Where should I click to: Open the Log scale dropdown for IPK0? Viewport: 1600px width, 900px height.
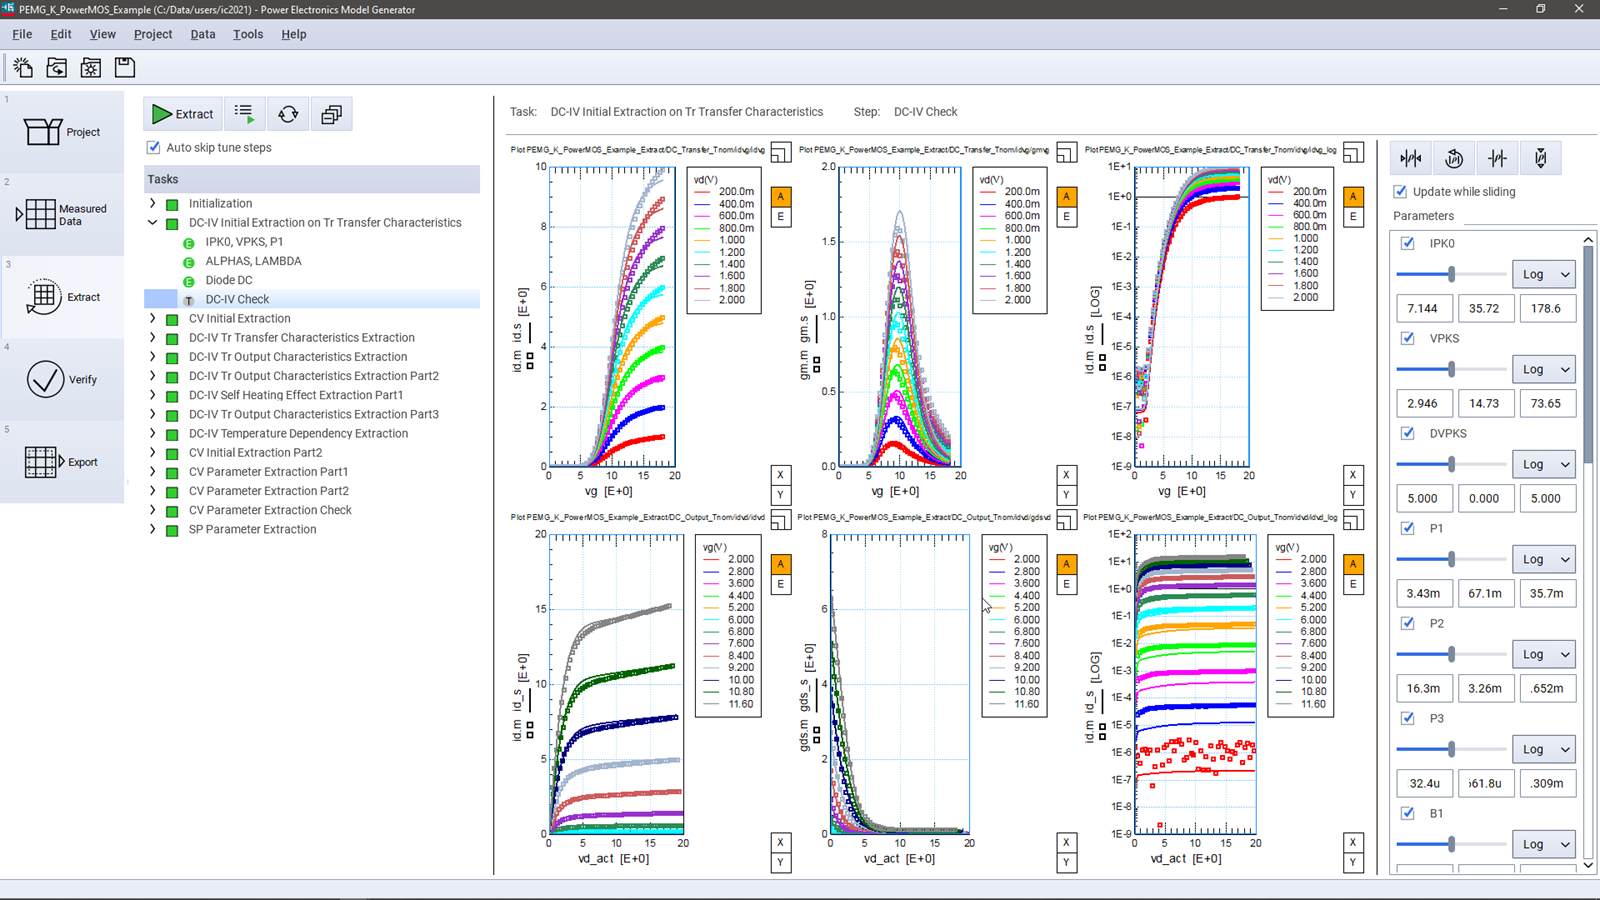1543,274
